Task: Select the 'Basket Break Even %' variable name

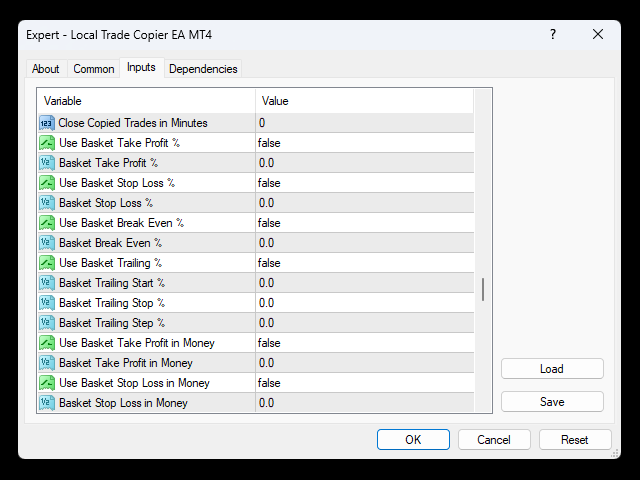Action: click(111, 243)
